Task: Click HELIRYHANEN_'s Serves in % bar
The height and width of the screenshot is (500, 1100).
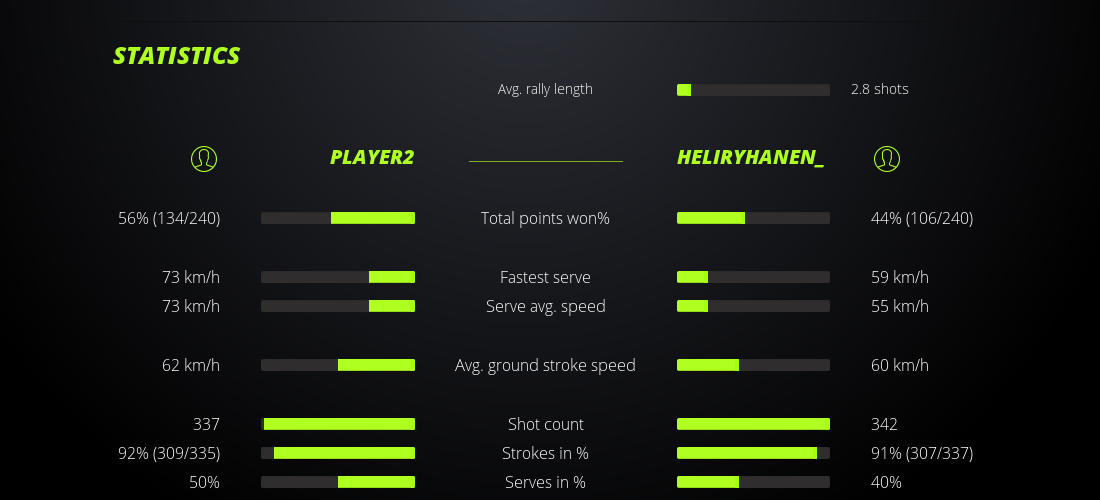Action: [753, 482]
